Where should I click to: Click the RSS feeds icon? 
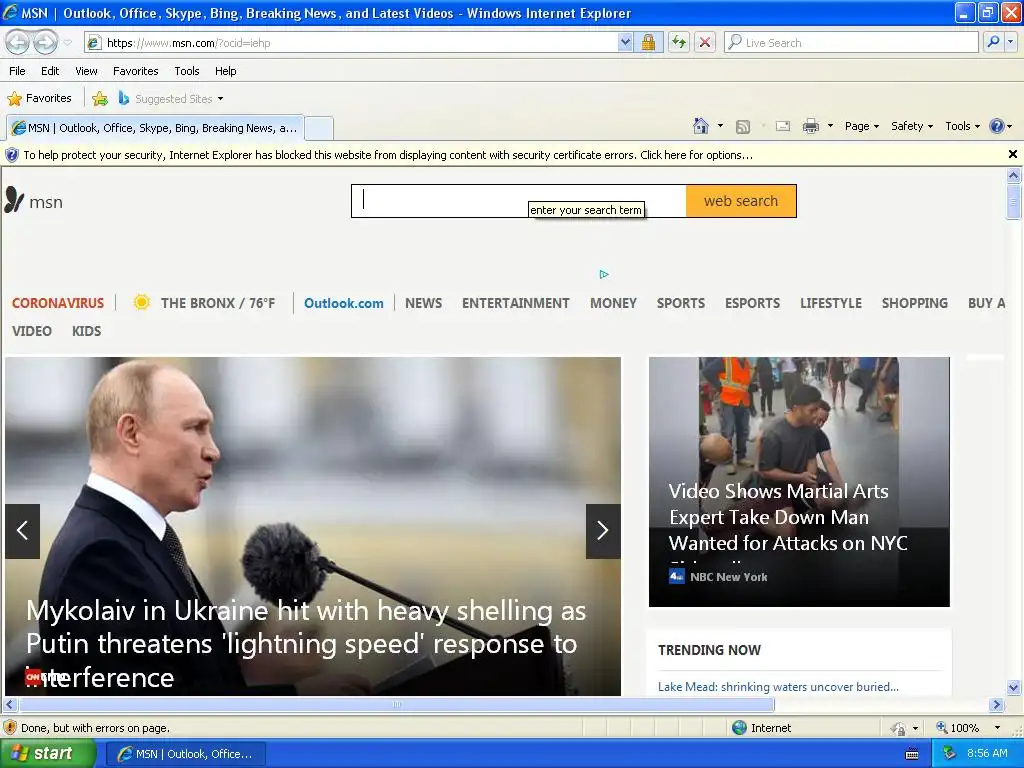click(x=743, y=127)
